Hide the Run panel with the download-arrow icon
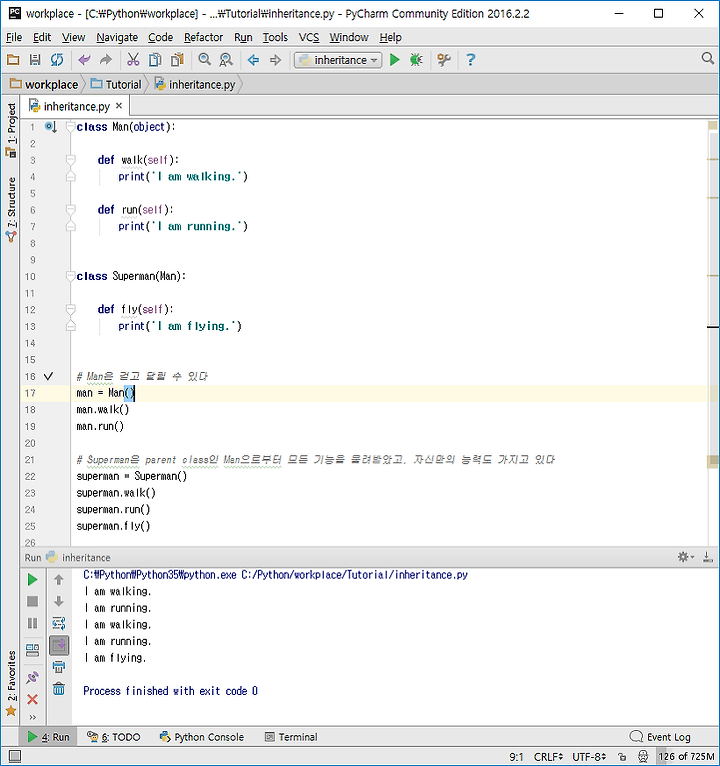The height and width of the screenshot is (766, 720). pyautogui.click(x=707, y=556)
